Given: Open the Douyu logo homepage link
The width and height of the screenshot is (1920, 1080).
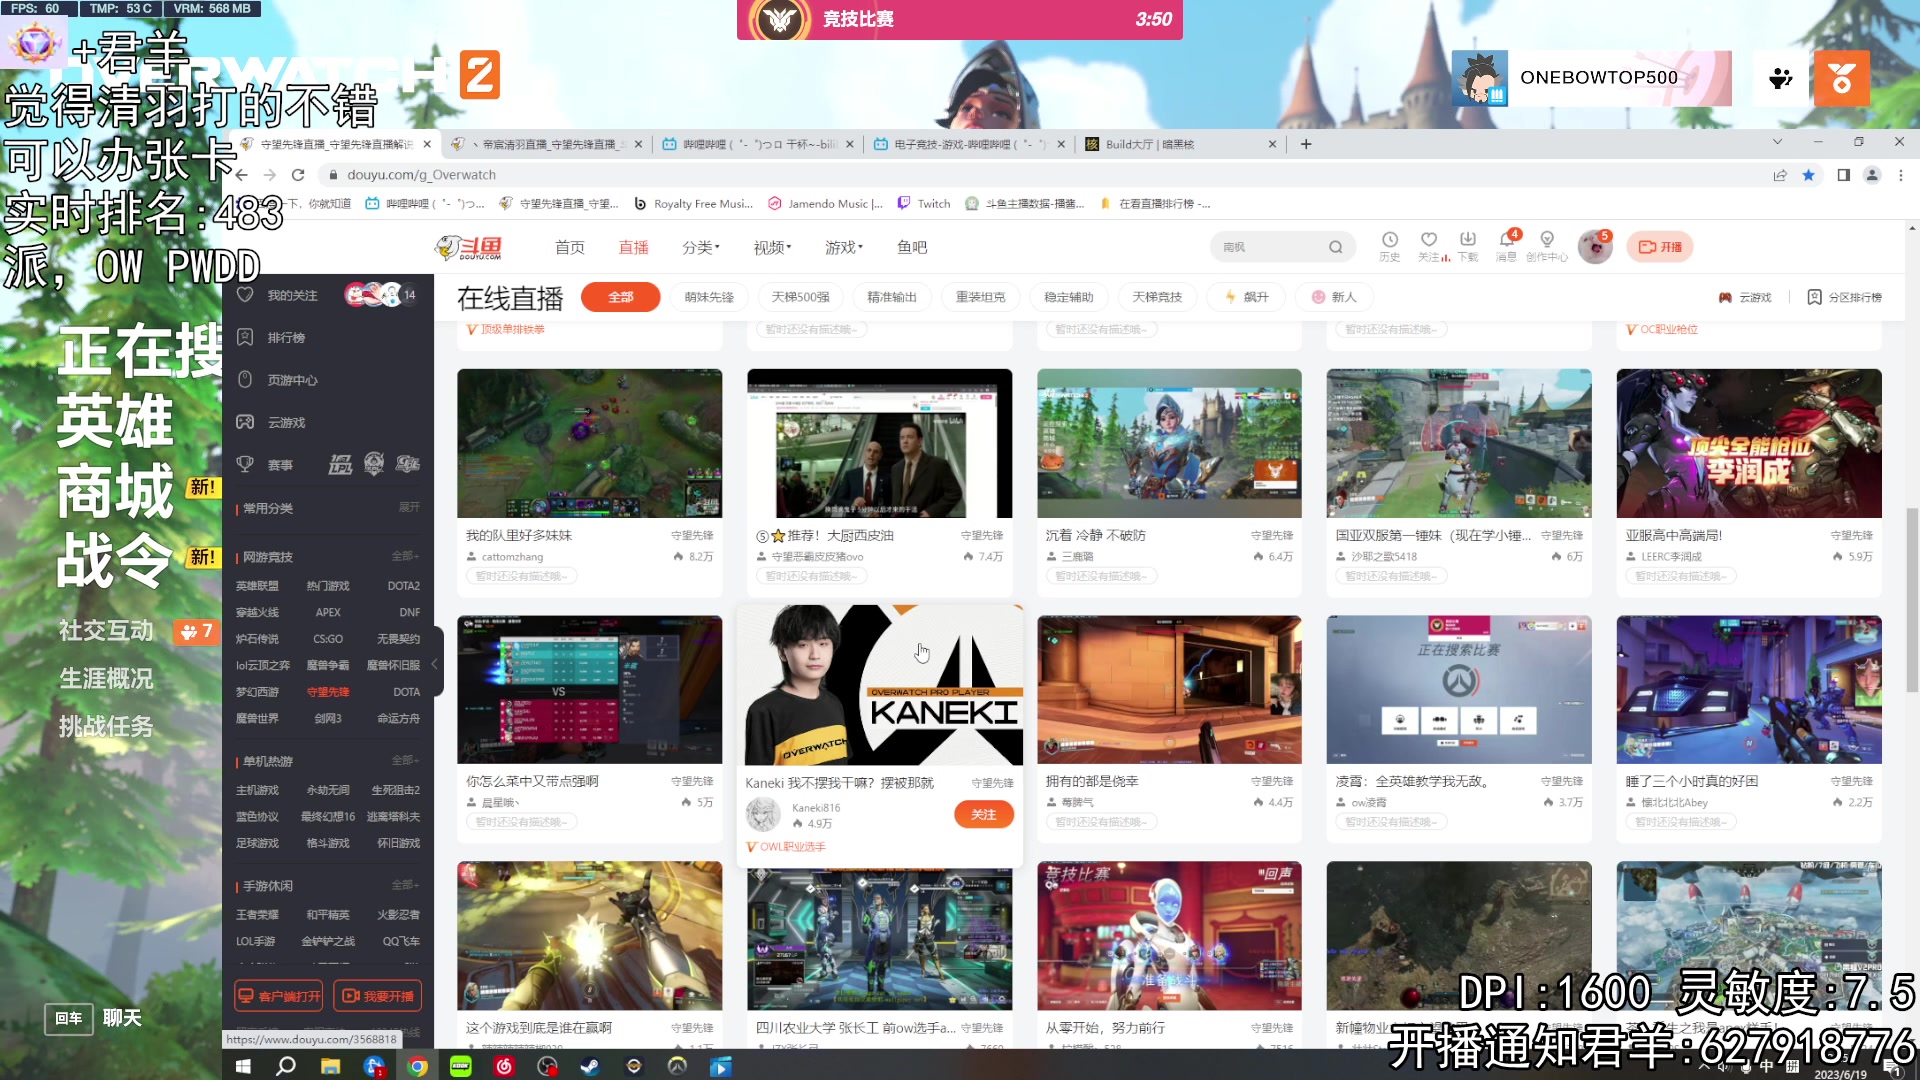Looking at the screenshot, I should [x=468, y=247].
